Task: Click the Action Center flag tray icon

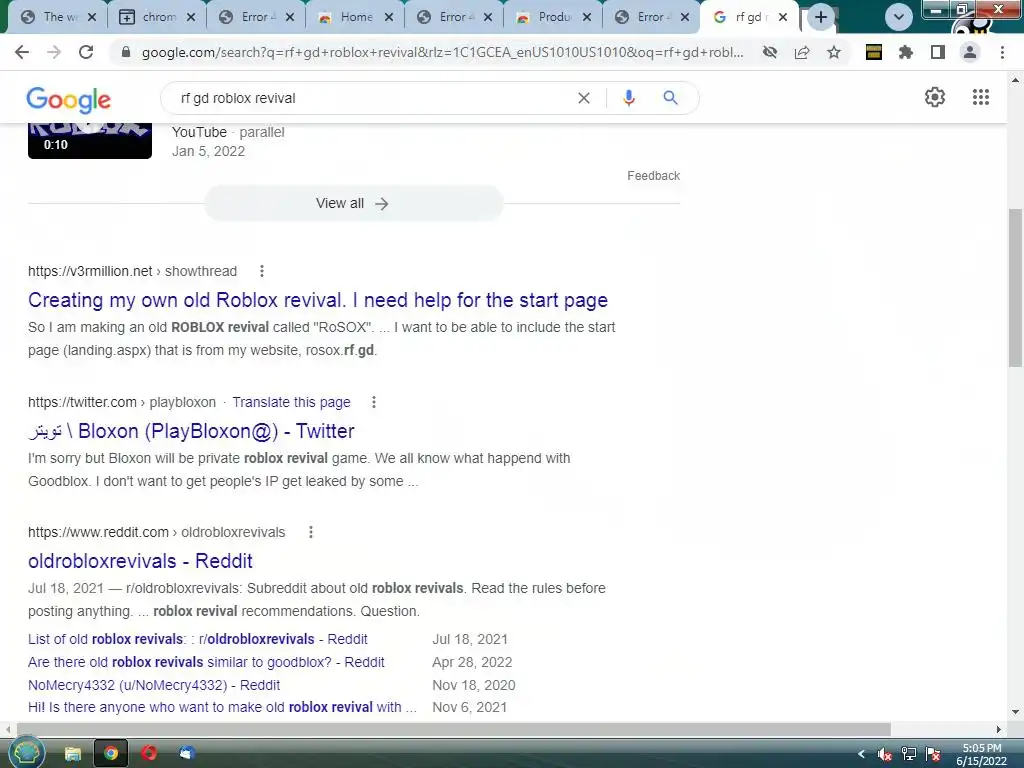Action: 933,755
